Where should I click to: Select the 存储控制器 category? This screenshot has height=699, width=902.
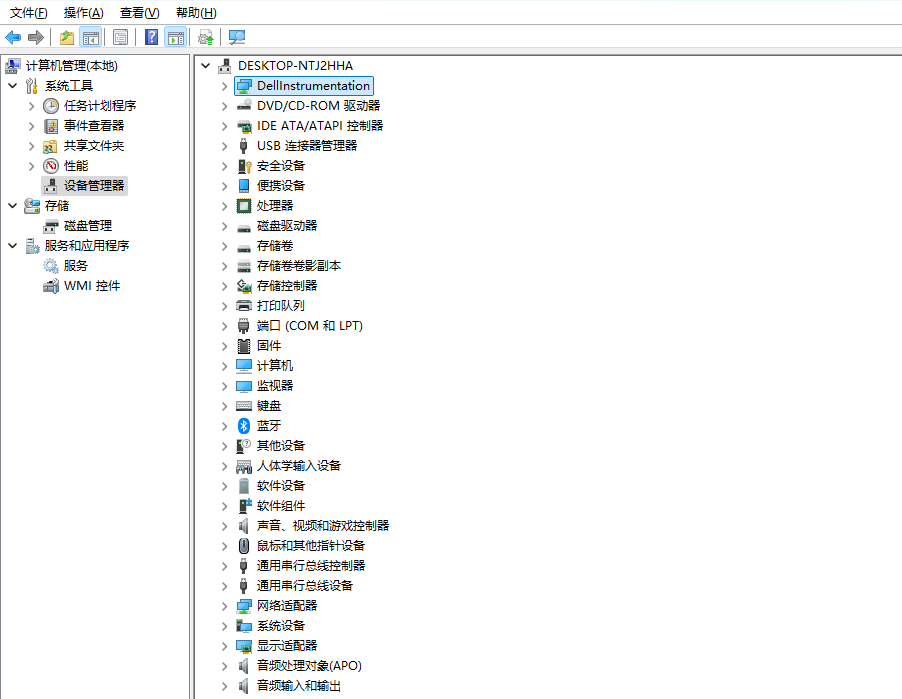pyautogui.click(x=287, y=285)
